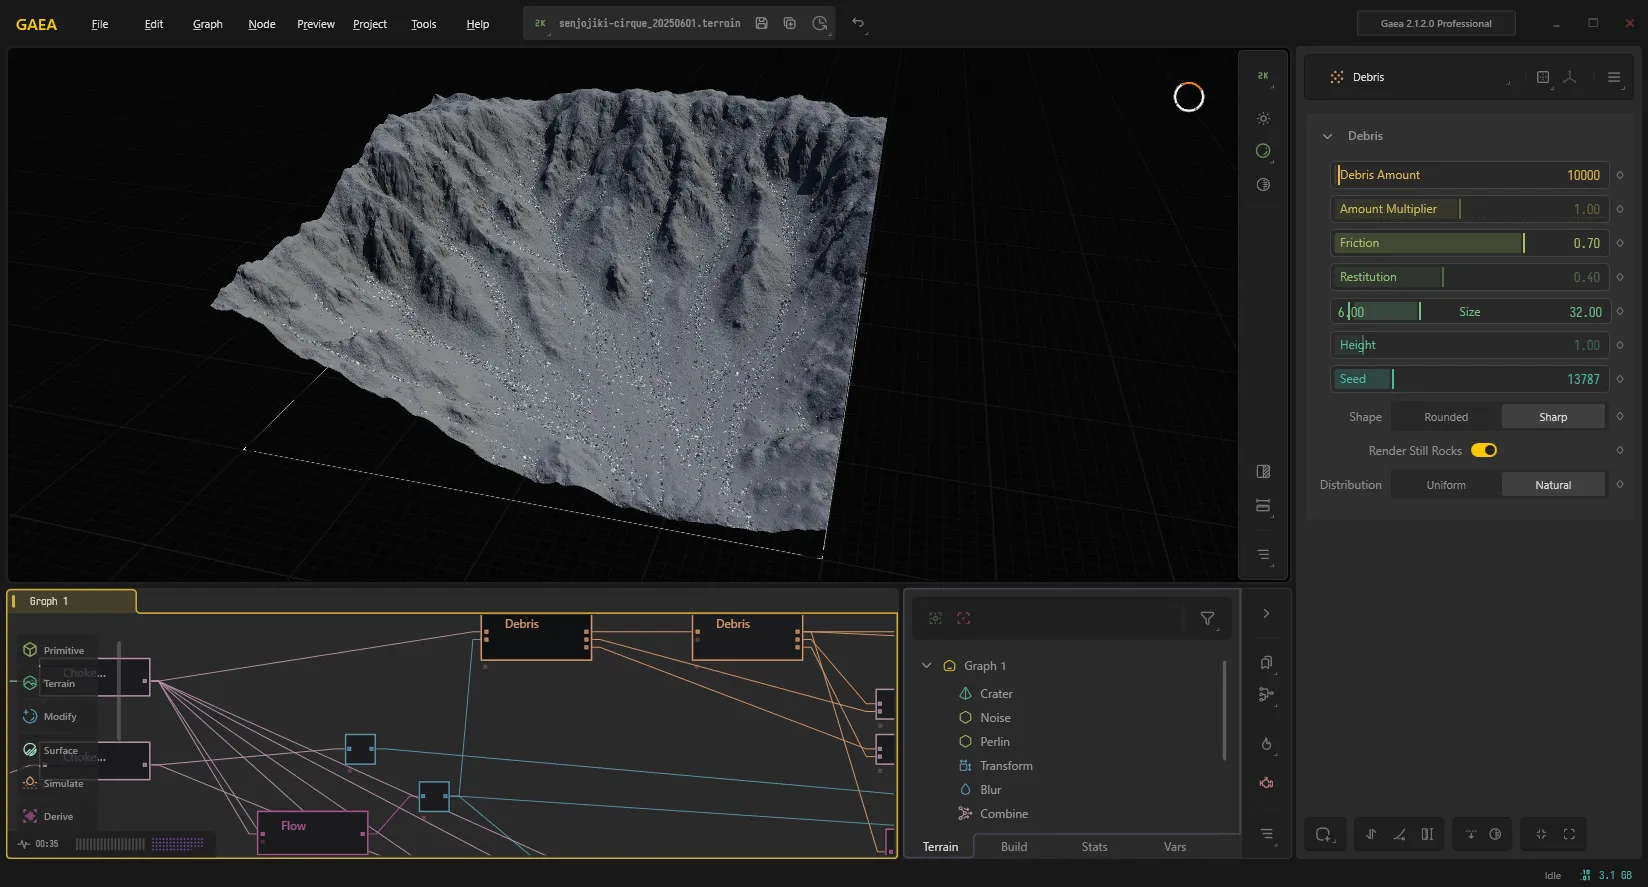
Task: Click the half-shaded sphere icon in viewport sidebar
Action: 1263,185
